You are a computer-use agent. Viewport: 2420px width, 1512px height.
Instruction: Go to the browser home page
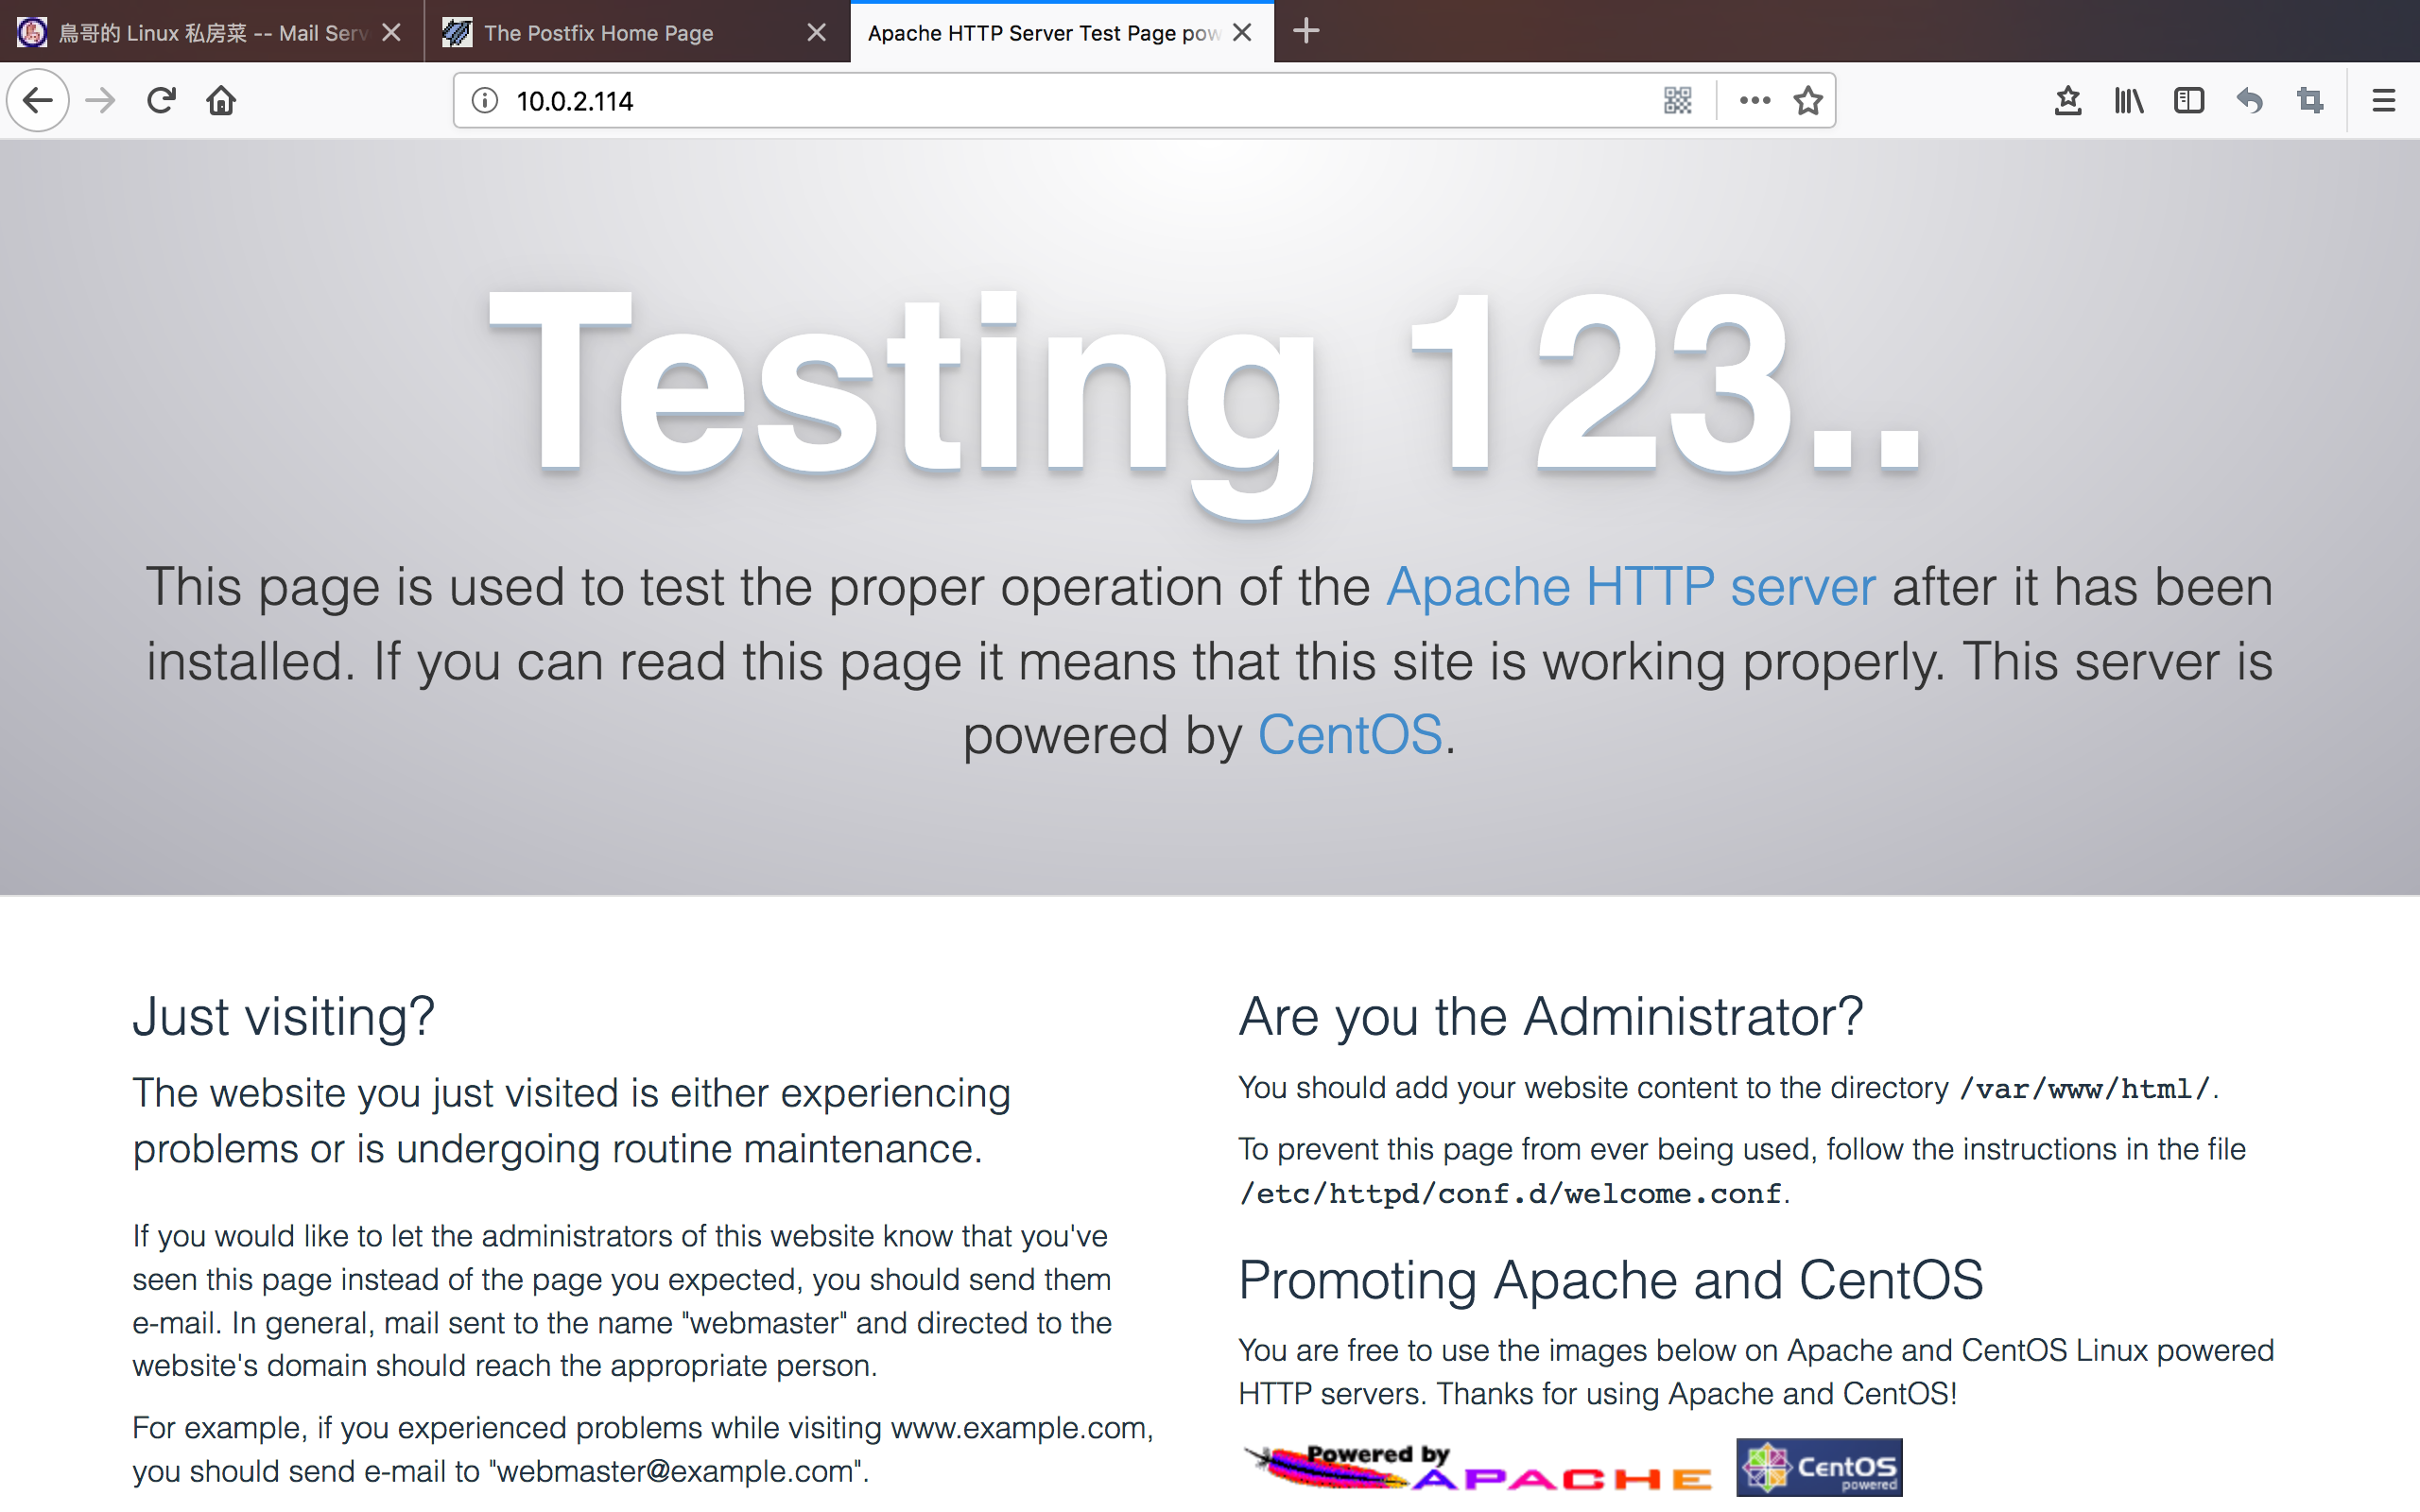[x=221, y=100]
